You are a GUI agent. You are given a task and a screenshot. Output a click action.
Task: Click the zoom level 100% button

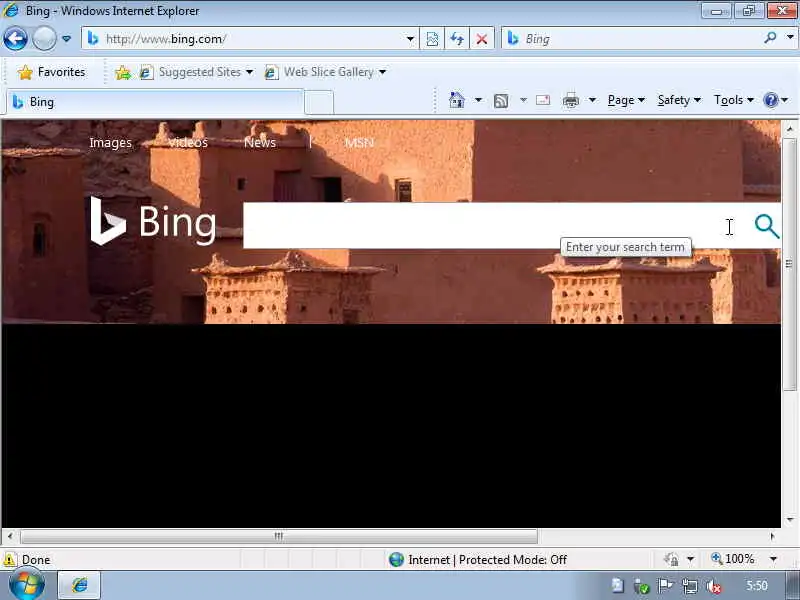[x=733, y=559]
